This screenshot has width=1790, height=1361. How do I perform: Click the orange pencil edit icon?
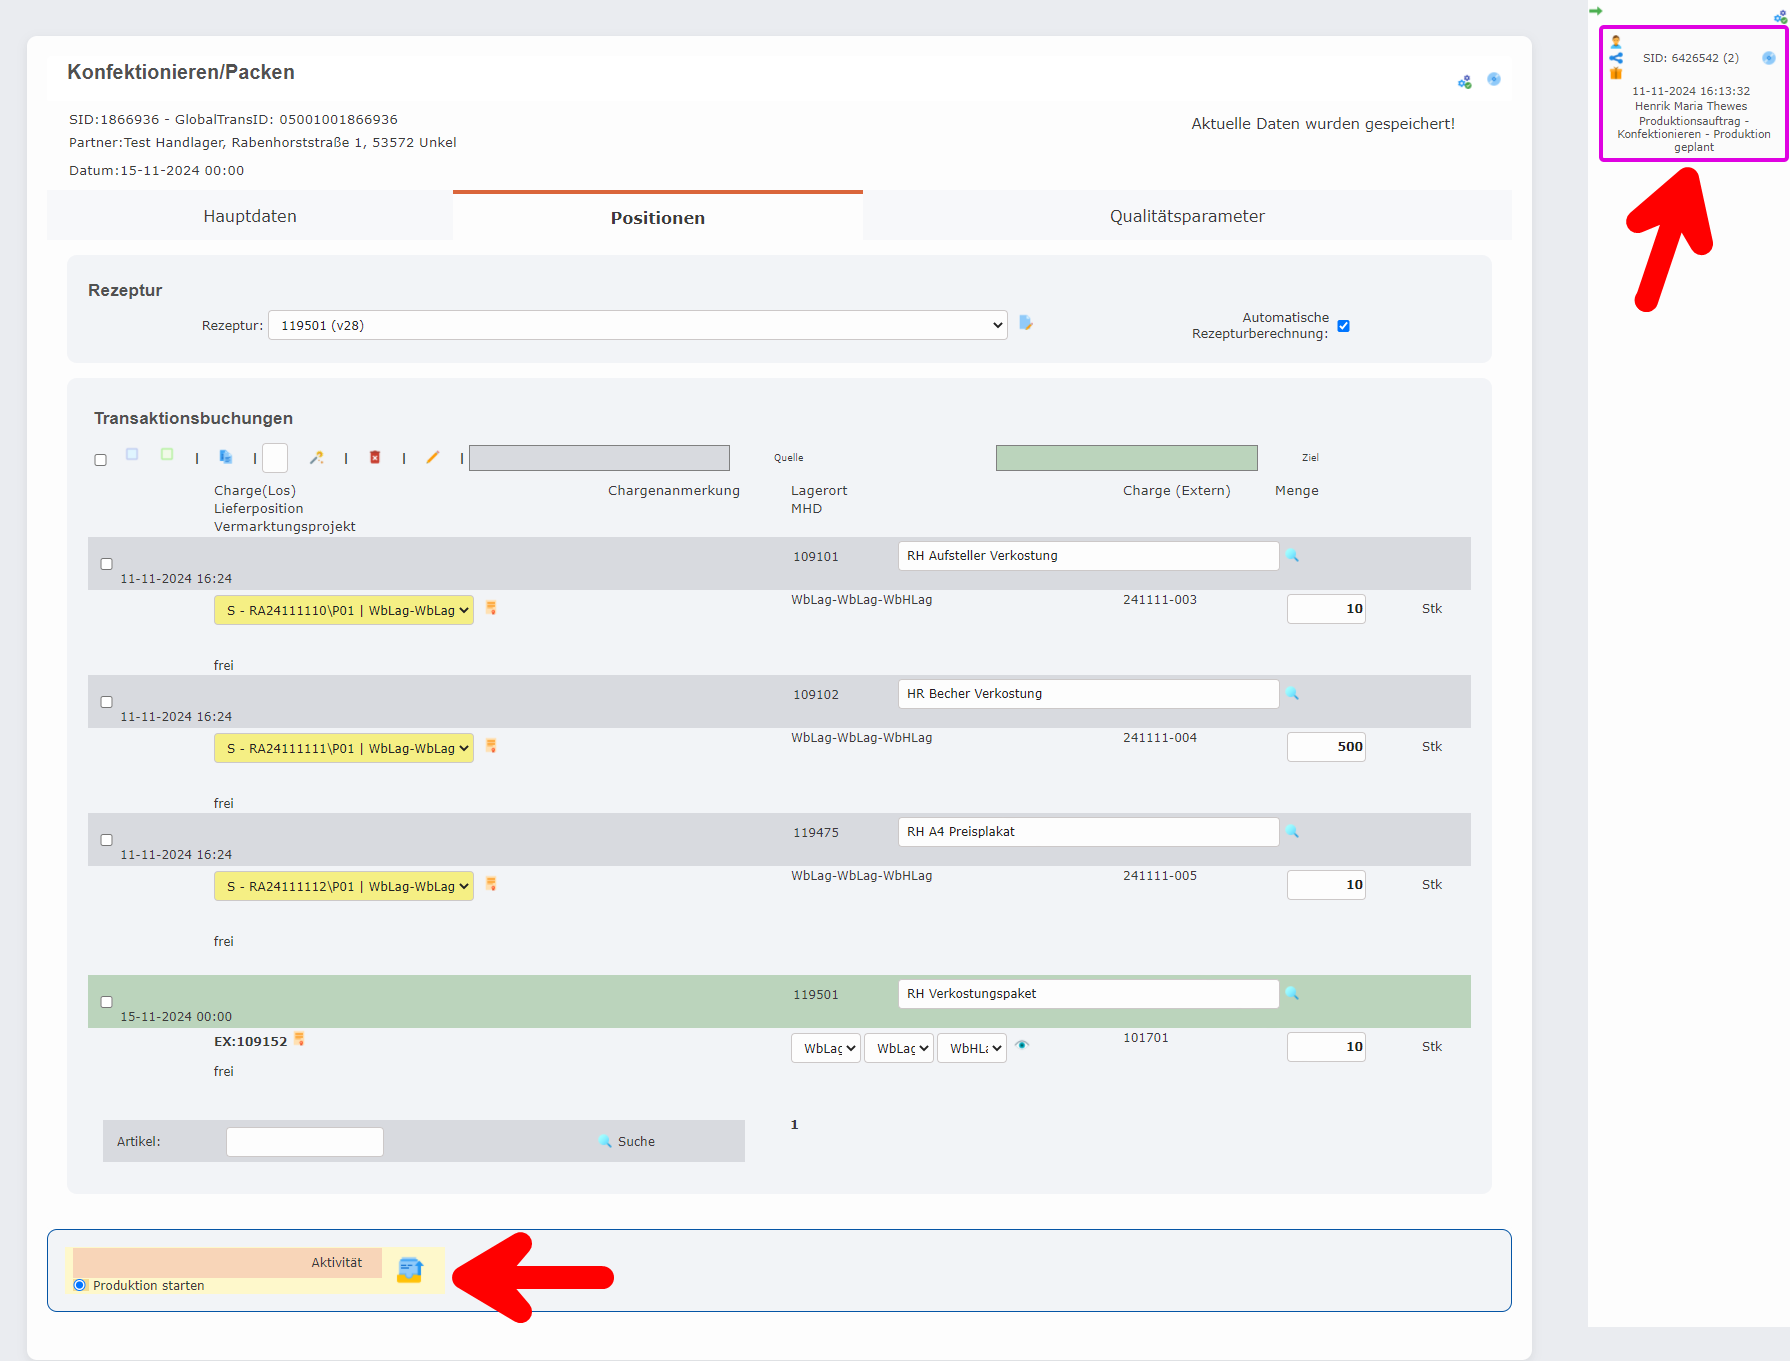432,457
